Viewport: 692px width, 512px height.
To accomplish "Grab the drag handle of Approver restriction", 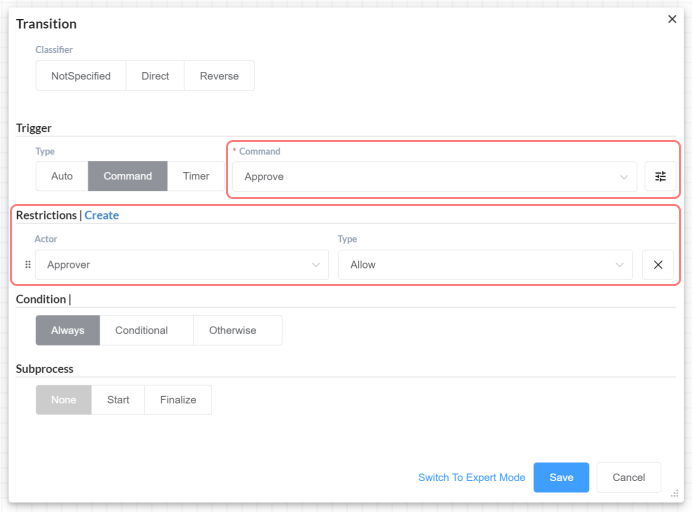I will pos(28,265).
